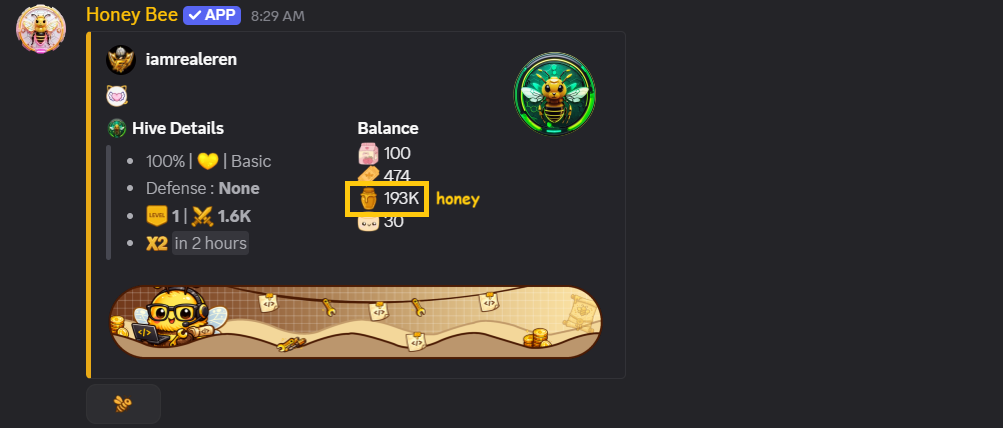Open the Honey Bee username
Viewport: 1003px width, 428px height.
[x=132, y=15]
